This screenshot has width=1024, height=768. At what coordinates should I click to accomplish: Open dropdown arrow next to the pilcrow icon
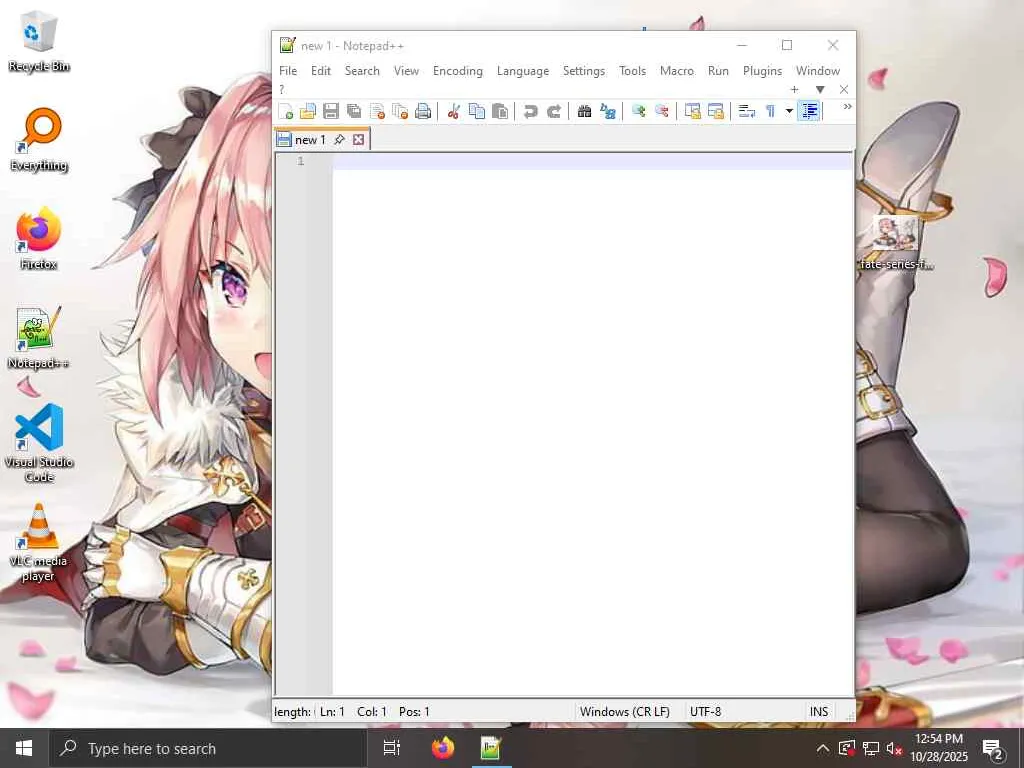pyautogui.click(x=789, y=111)
